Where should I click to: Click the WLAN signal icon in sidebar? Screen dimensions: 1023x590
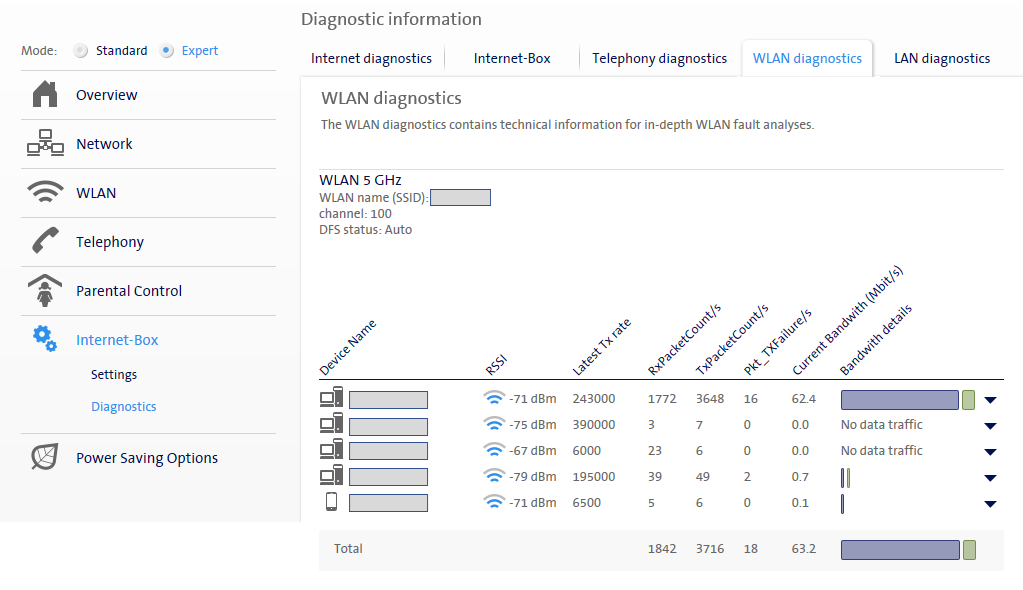click(45, 192)
